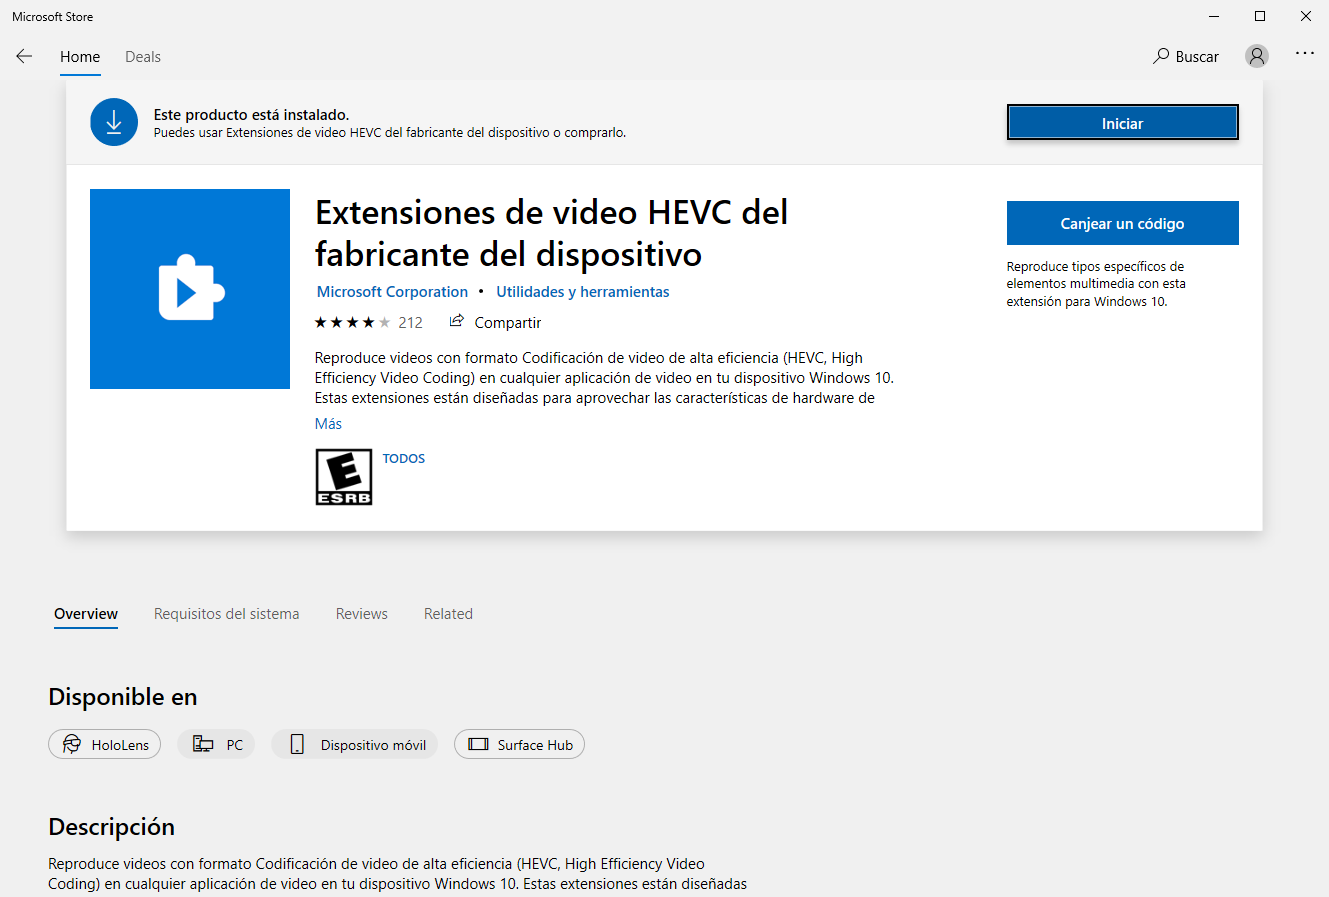Viewport: 1329px width, 897px height.
Task: Navigate back with the arrow
Action: tap(24, 56)
